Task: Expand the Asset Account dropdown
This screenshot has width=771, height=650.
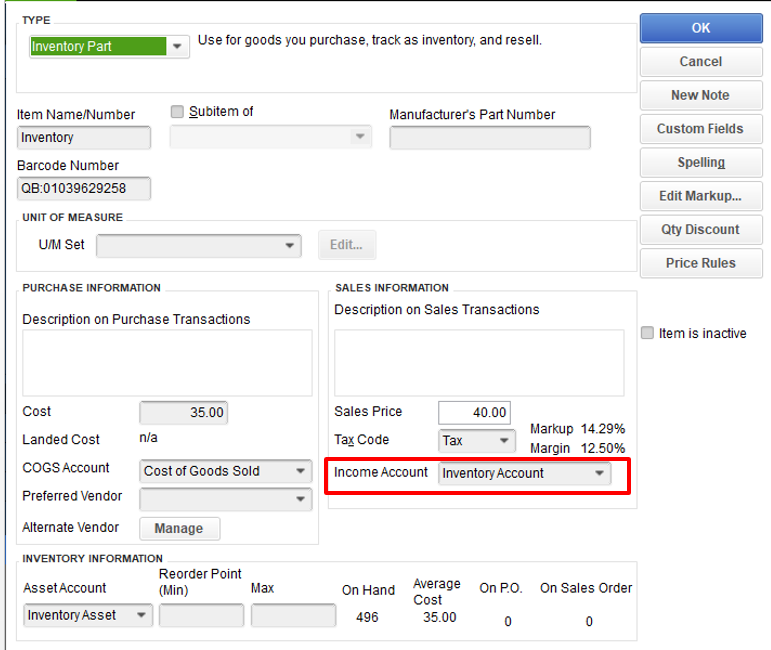Action: point(142,615)
